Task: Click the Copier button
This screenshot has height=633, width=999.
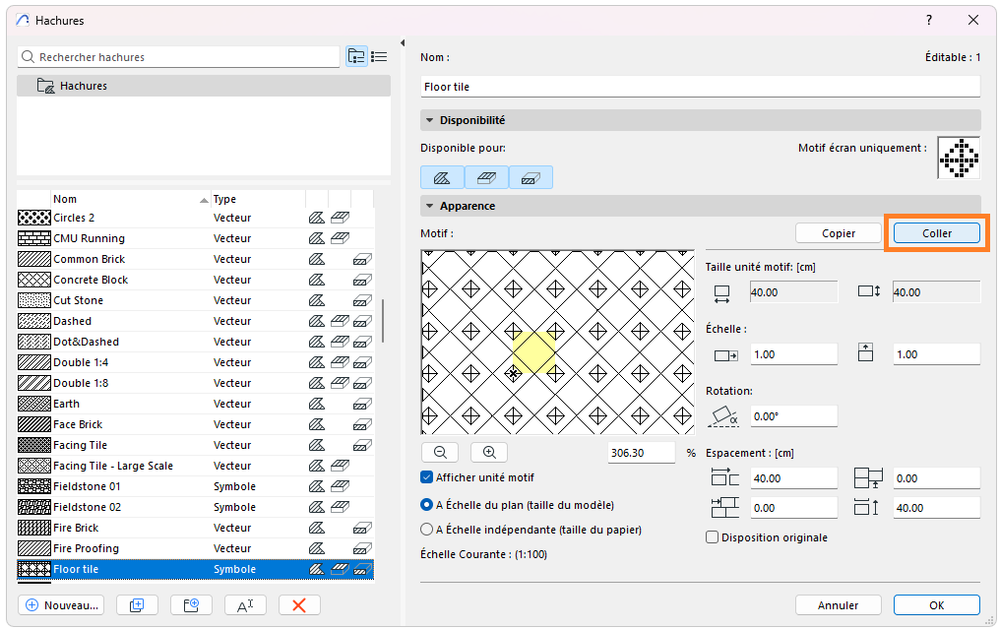Action: tap(838, 234)
